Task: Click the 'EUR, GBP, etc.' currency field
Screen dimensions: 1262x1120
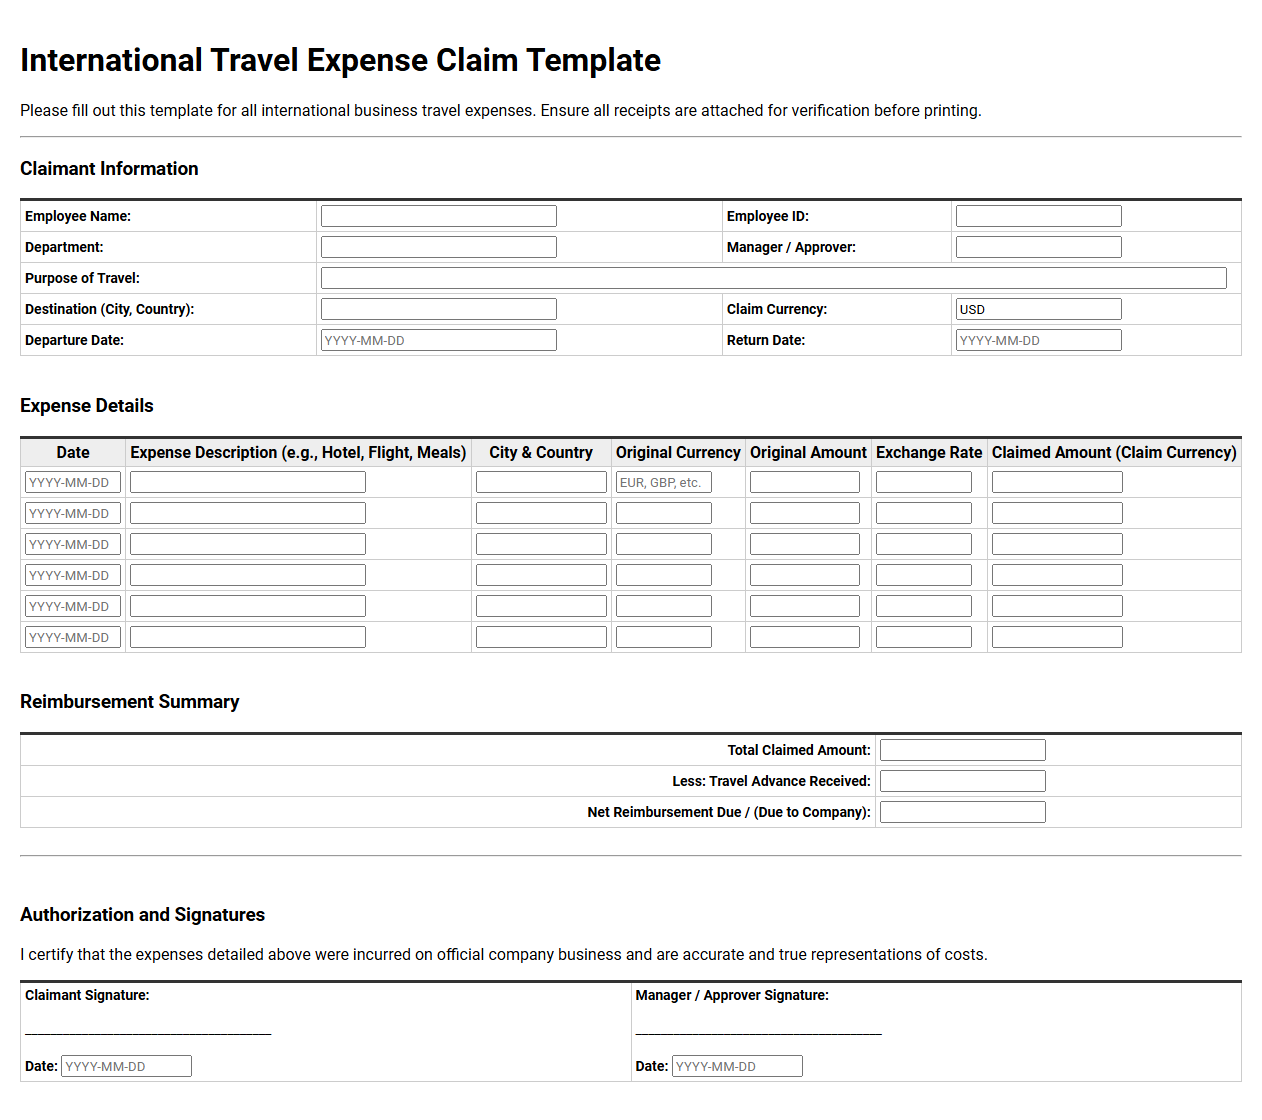Action: point(663,482)
